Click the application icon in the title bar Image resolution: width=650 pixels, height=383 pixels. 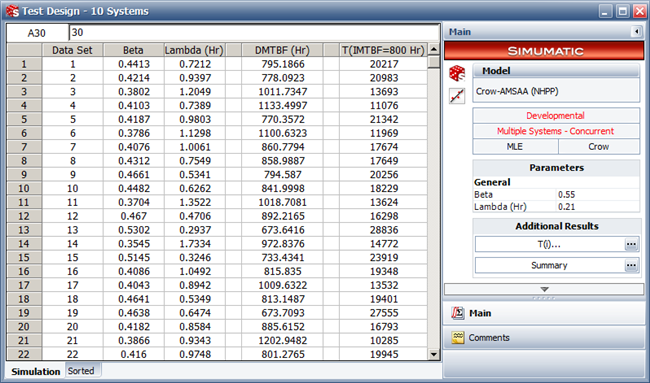click(x=12, y=11)
